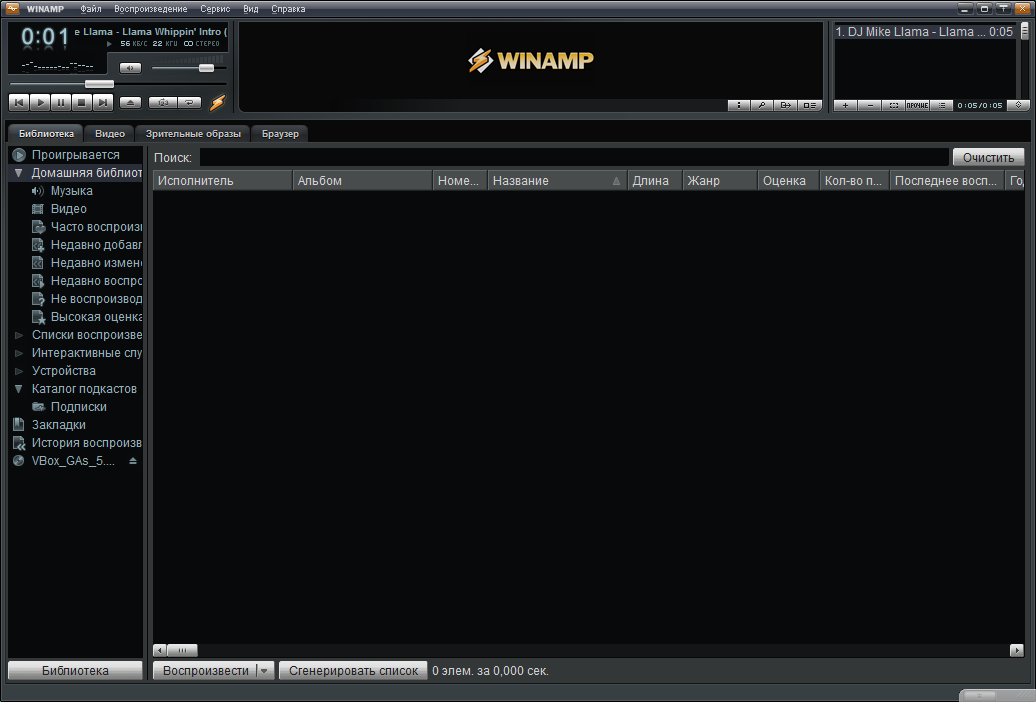
Task: Expand the Устройства tree node
Action: (x=18, y=371)
